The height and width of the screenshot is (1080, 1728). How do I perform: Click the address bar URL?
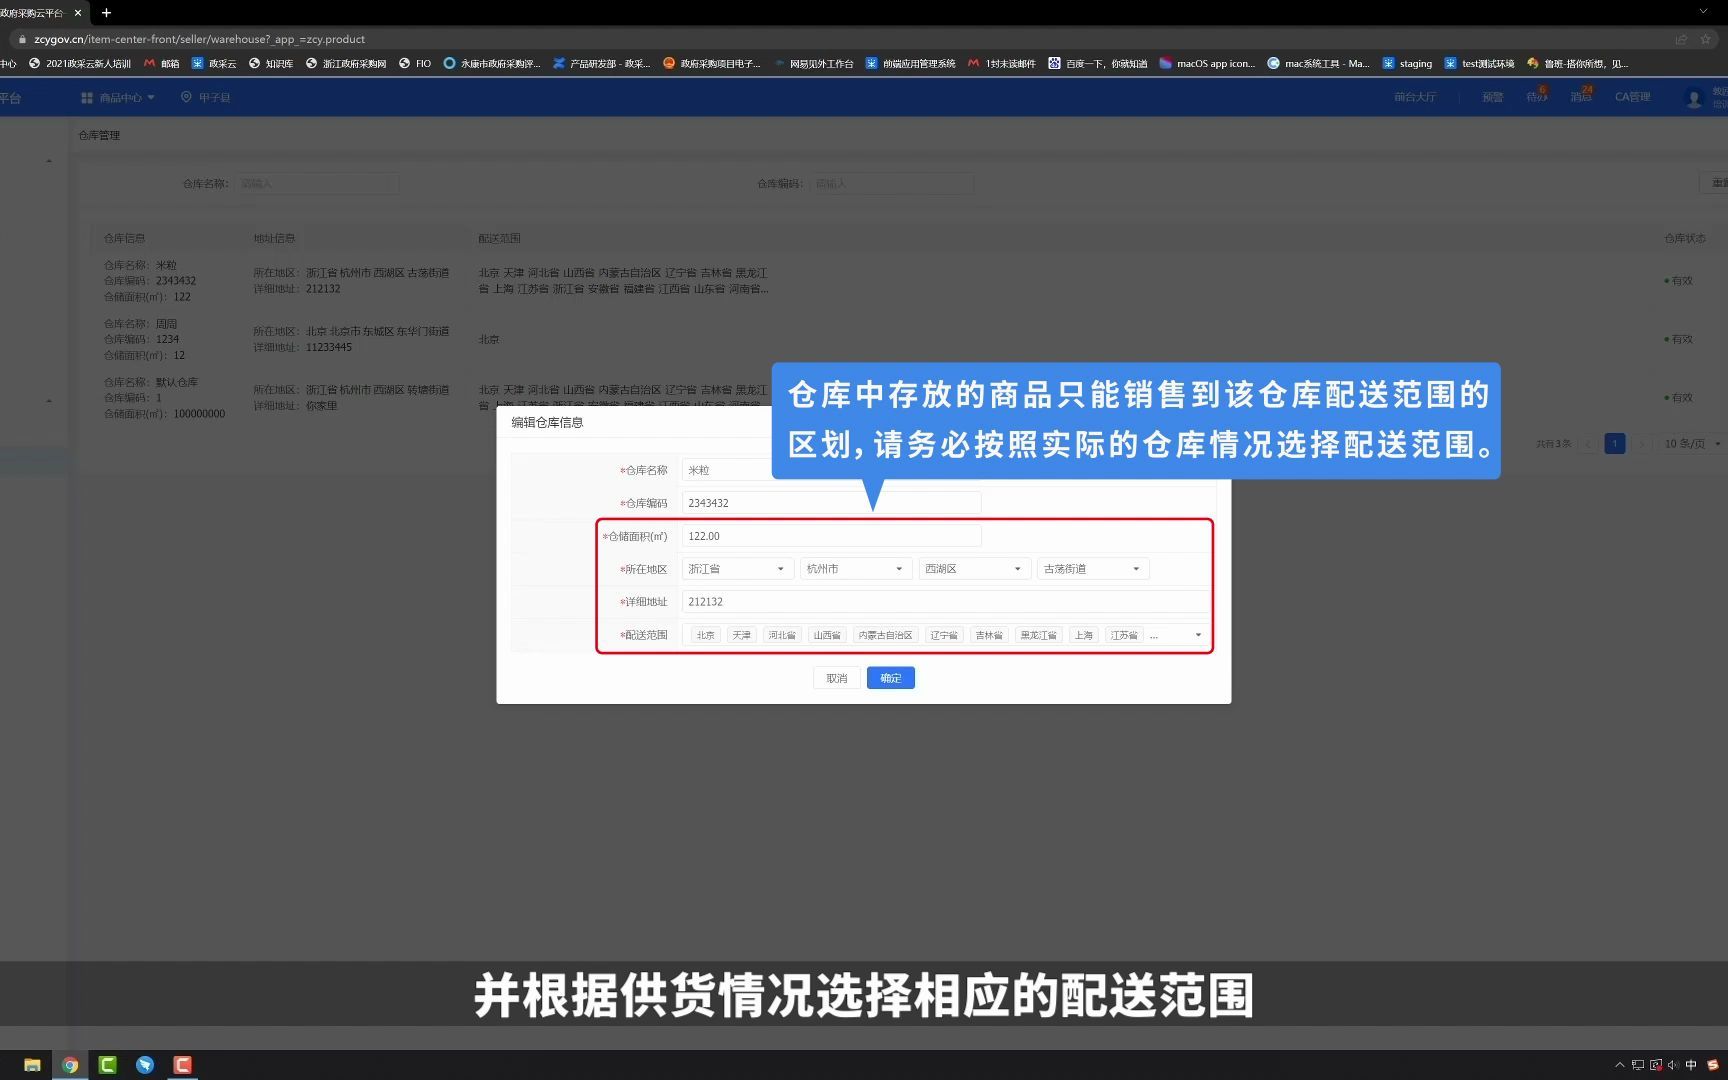[199, 39]
